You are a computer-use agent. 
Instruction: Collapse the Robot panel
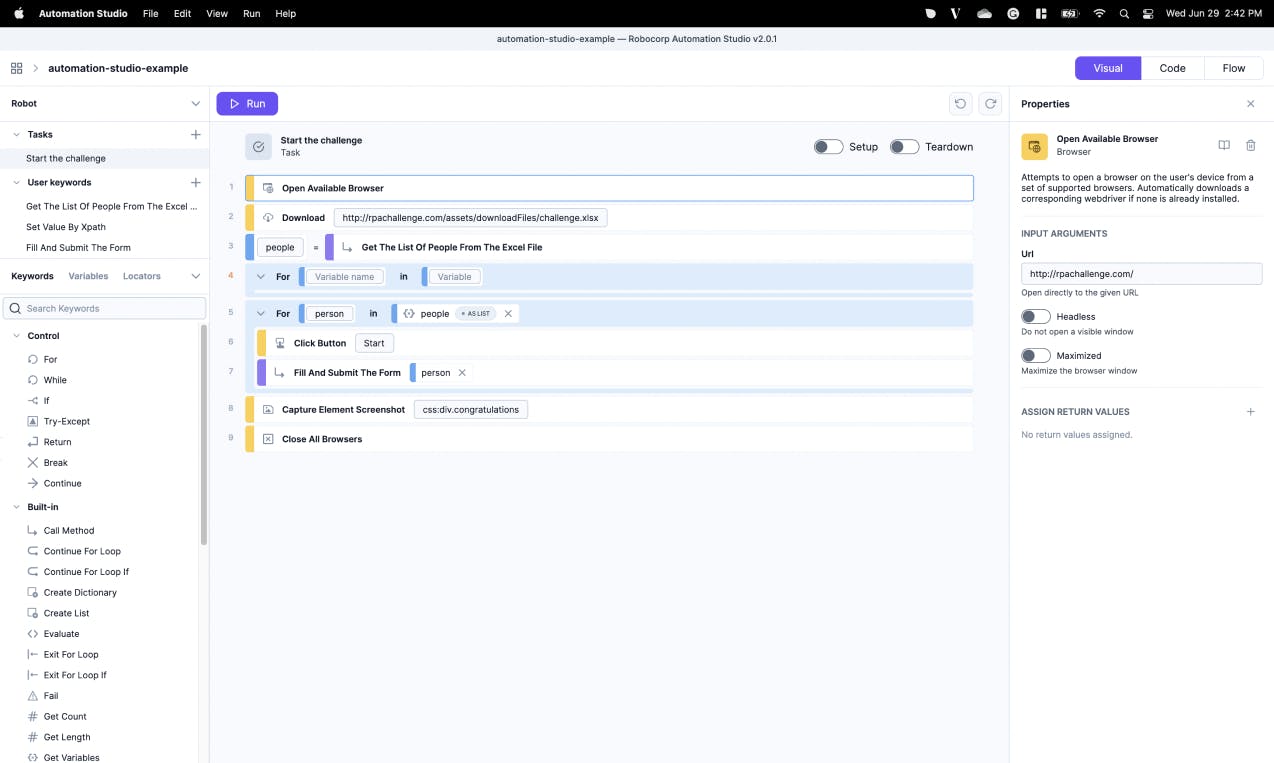tap(195, 104)
